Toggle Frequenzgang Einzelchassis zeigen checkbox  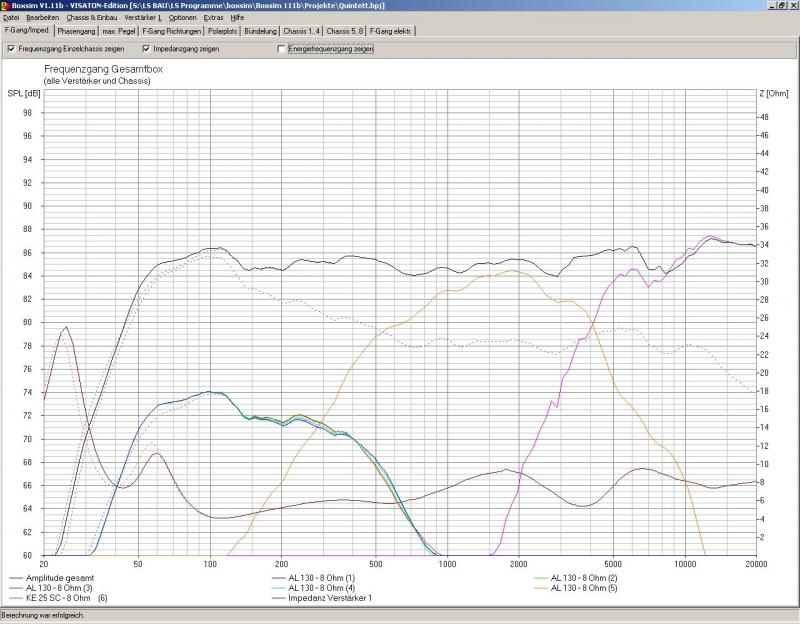pos(11,48)
